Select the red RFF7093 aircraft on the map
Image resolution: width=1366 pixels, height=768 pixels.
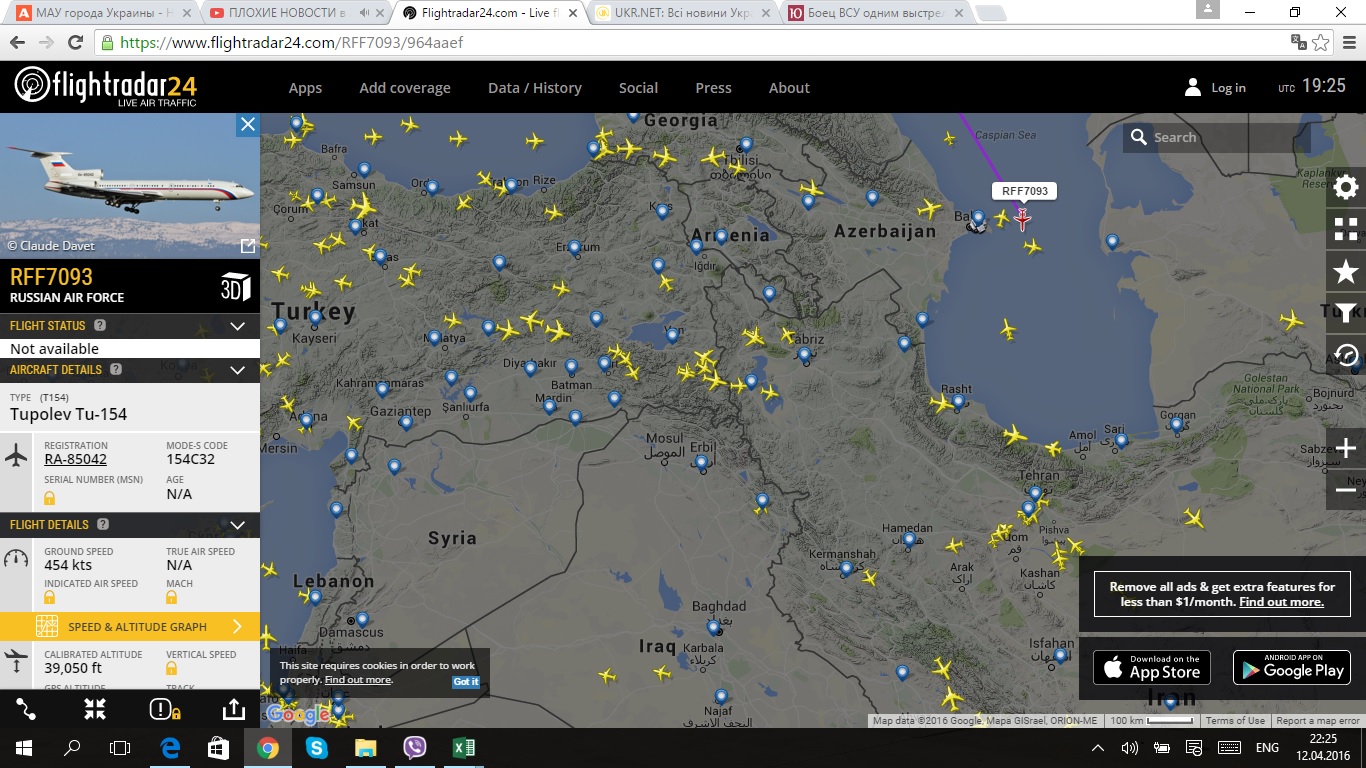point(1022,220)
